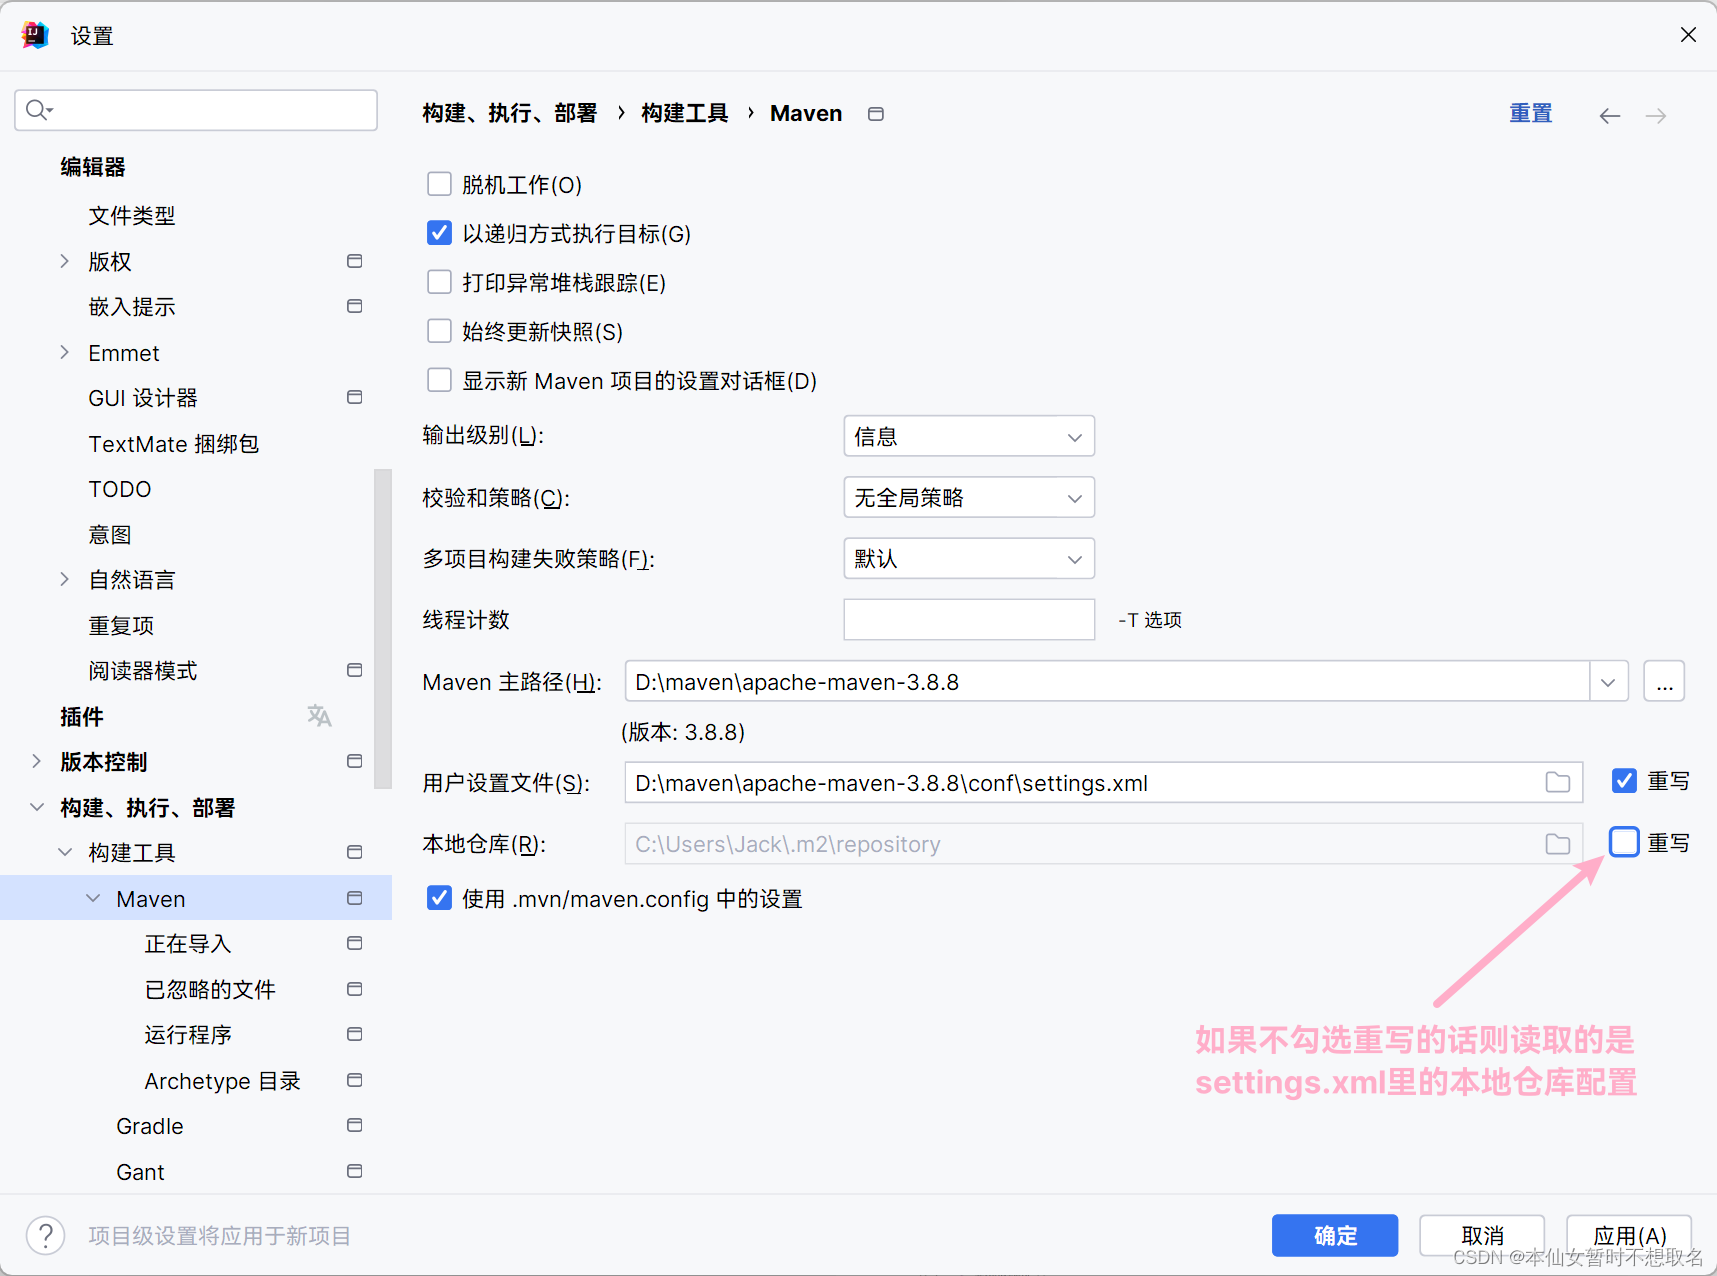Viewport: 1717px width, 1276px height.
Task: Click 重置 link
Action: click(1531, 113)
